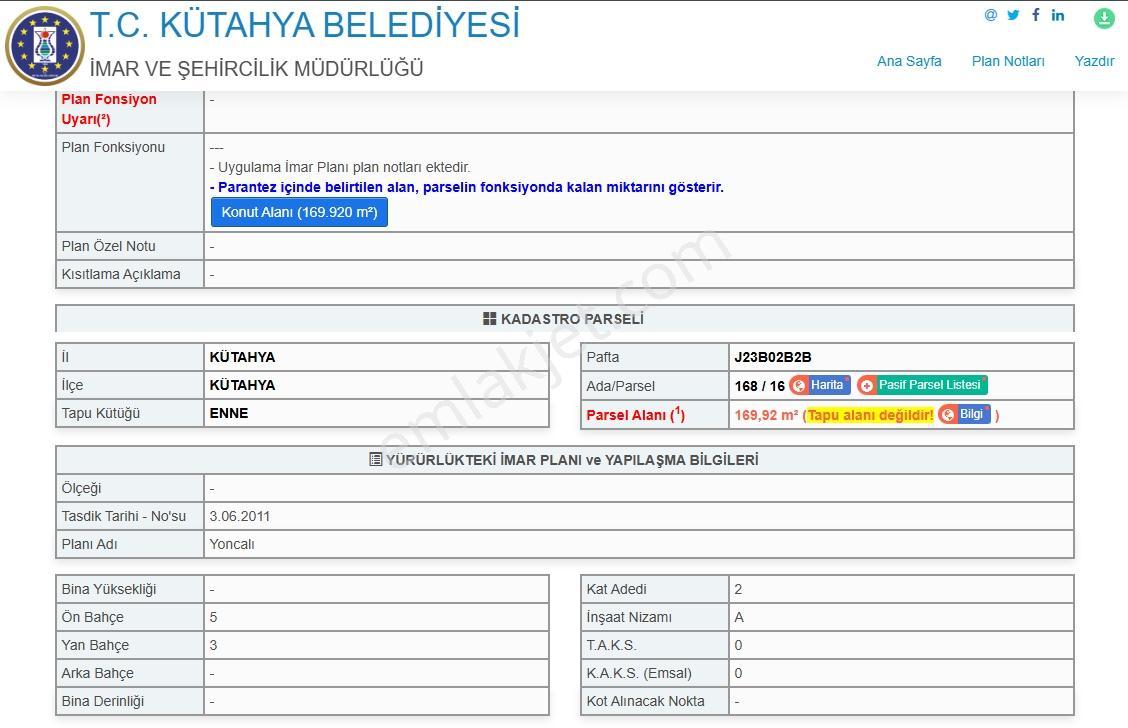This screenshot has height=728, width=1128.
Task: Select Yazdır to print the page
Action: click(x=1094, y=61)
